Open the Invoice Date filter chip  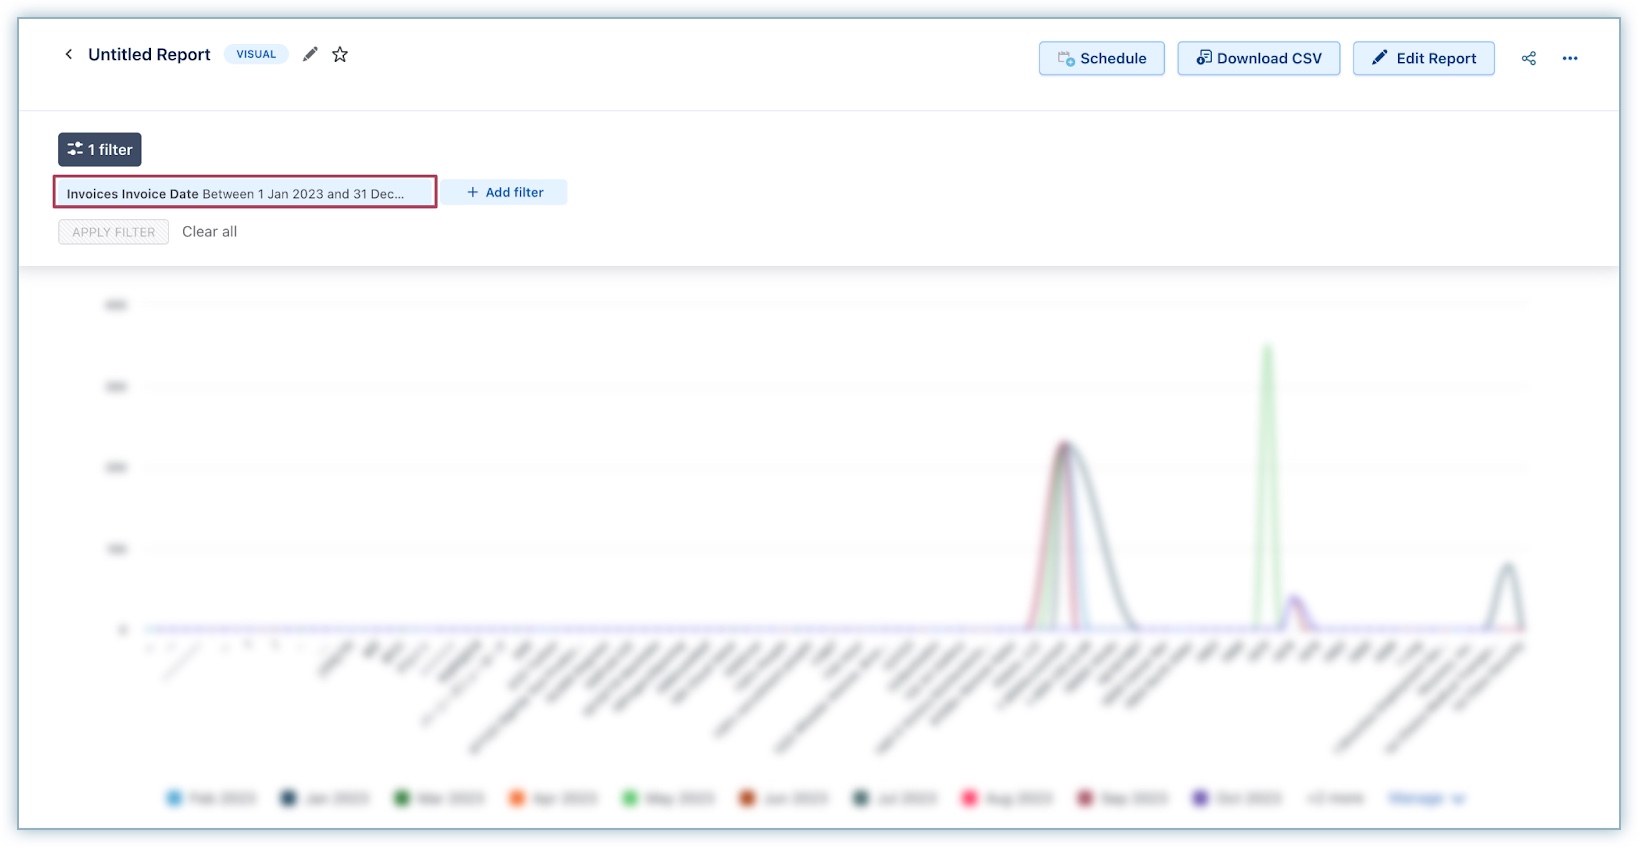click(x=244, y=193)
